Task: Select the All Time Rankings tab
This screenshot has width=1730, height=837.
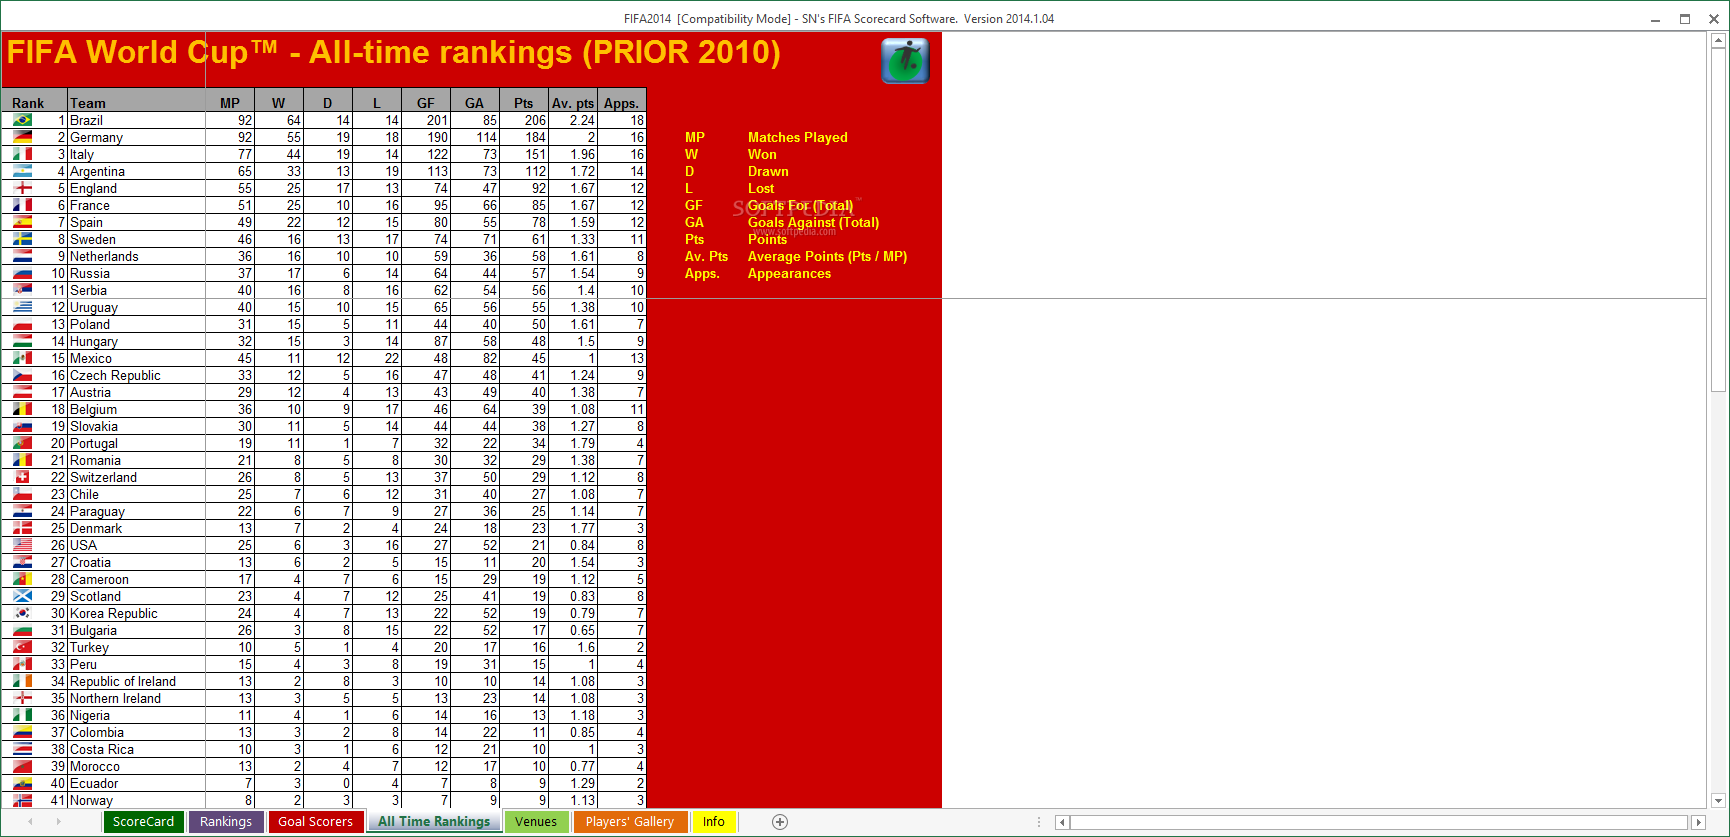Action: (434, 822)
